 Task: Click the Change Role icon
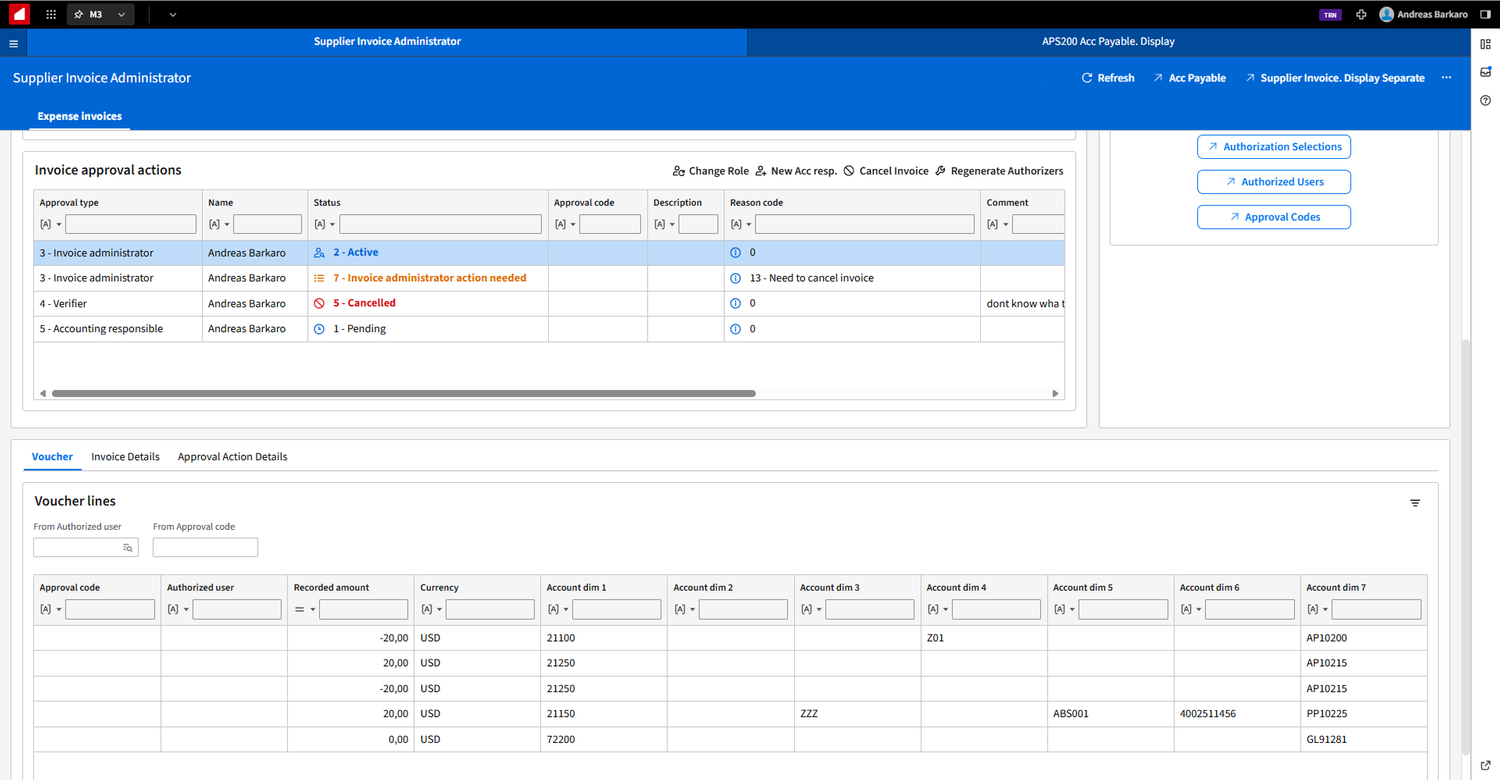tap(681, 170)
